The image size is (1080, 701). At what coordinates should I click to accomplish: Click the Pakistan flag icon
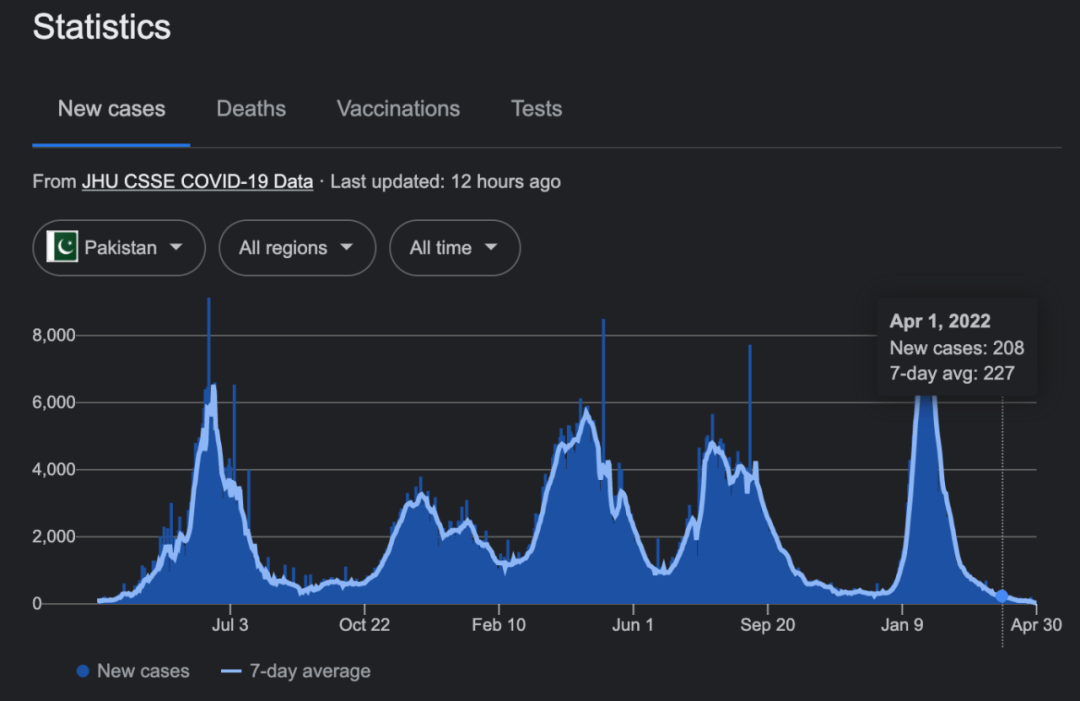click(x=62, y=247)
